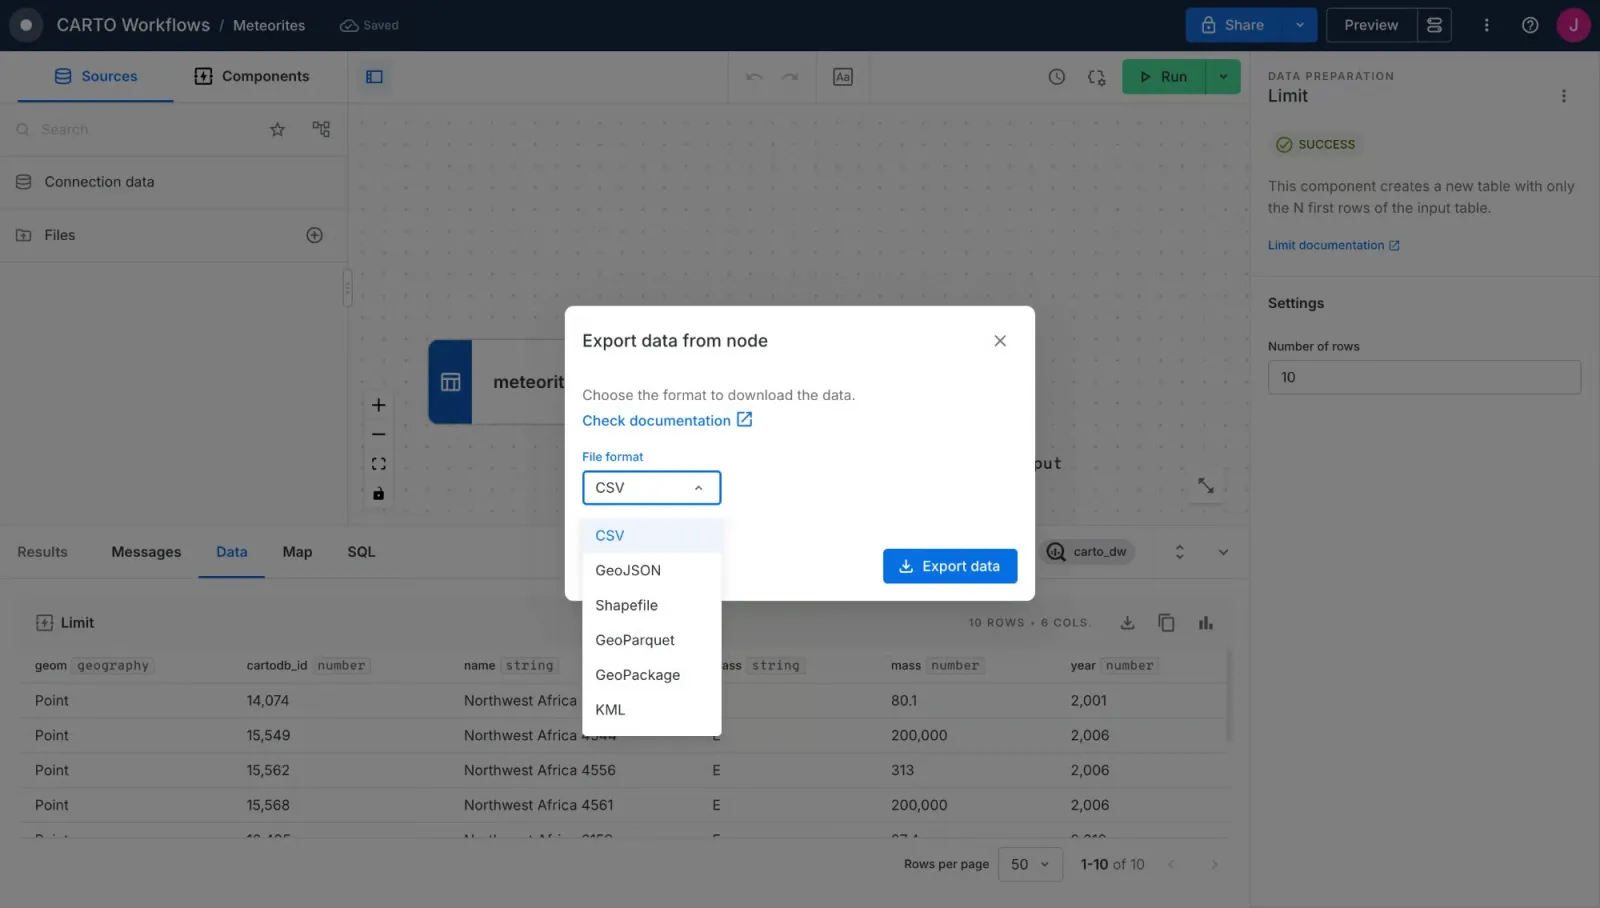Select KML from the format list

[x=651, y=710]
